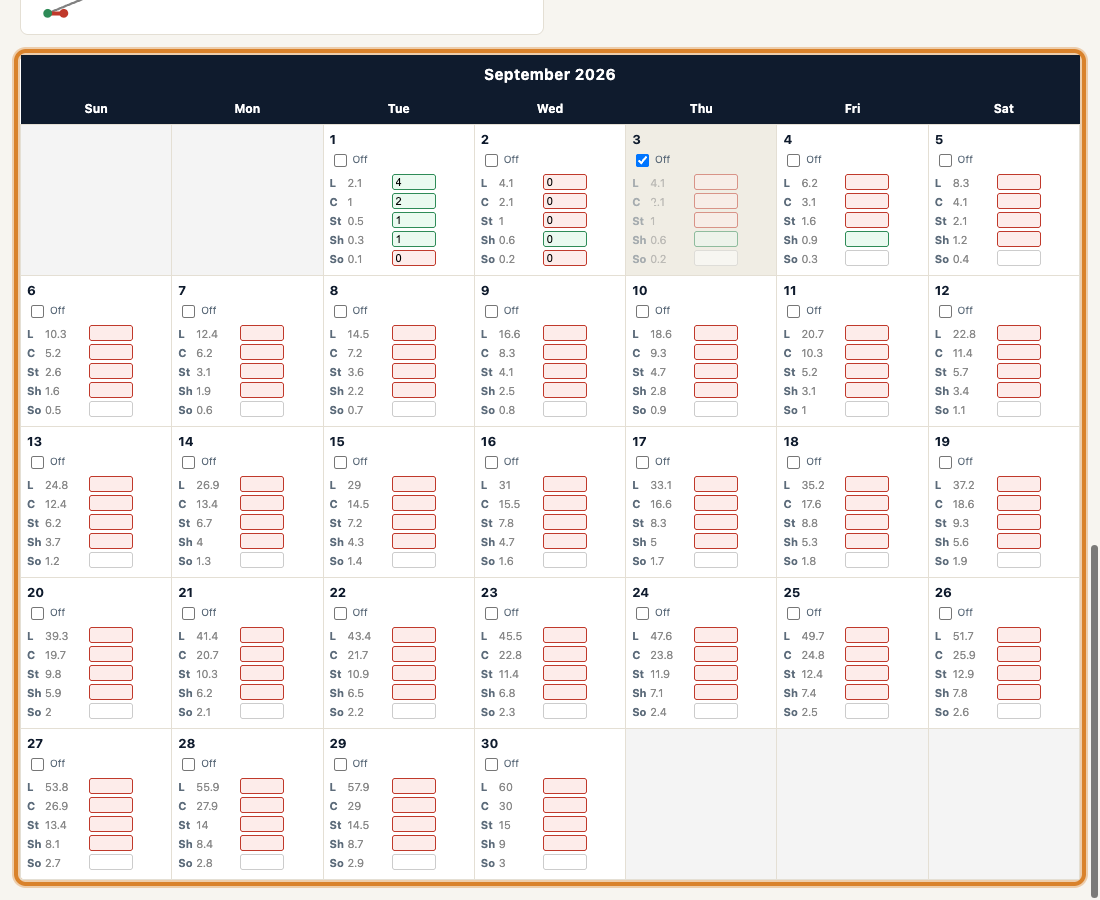Click the L input on September 1

(x=414, y=182)
